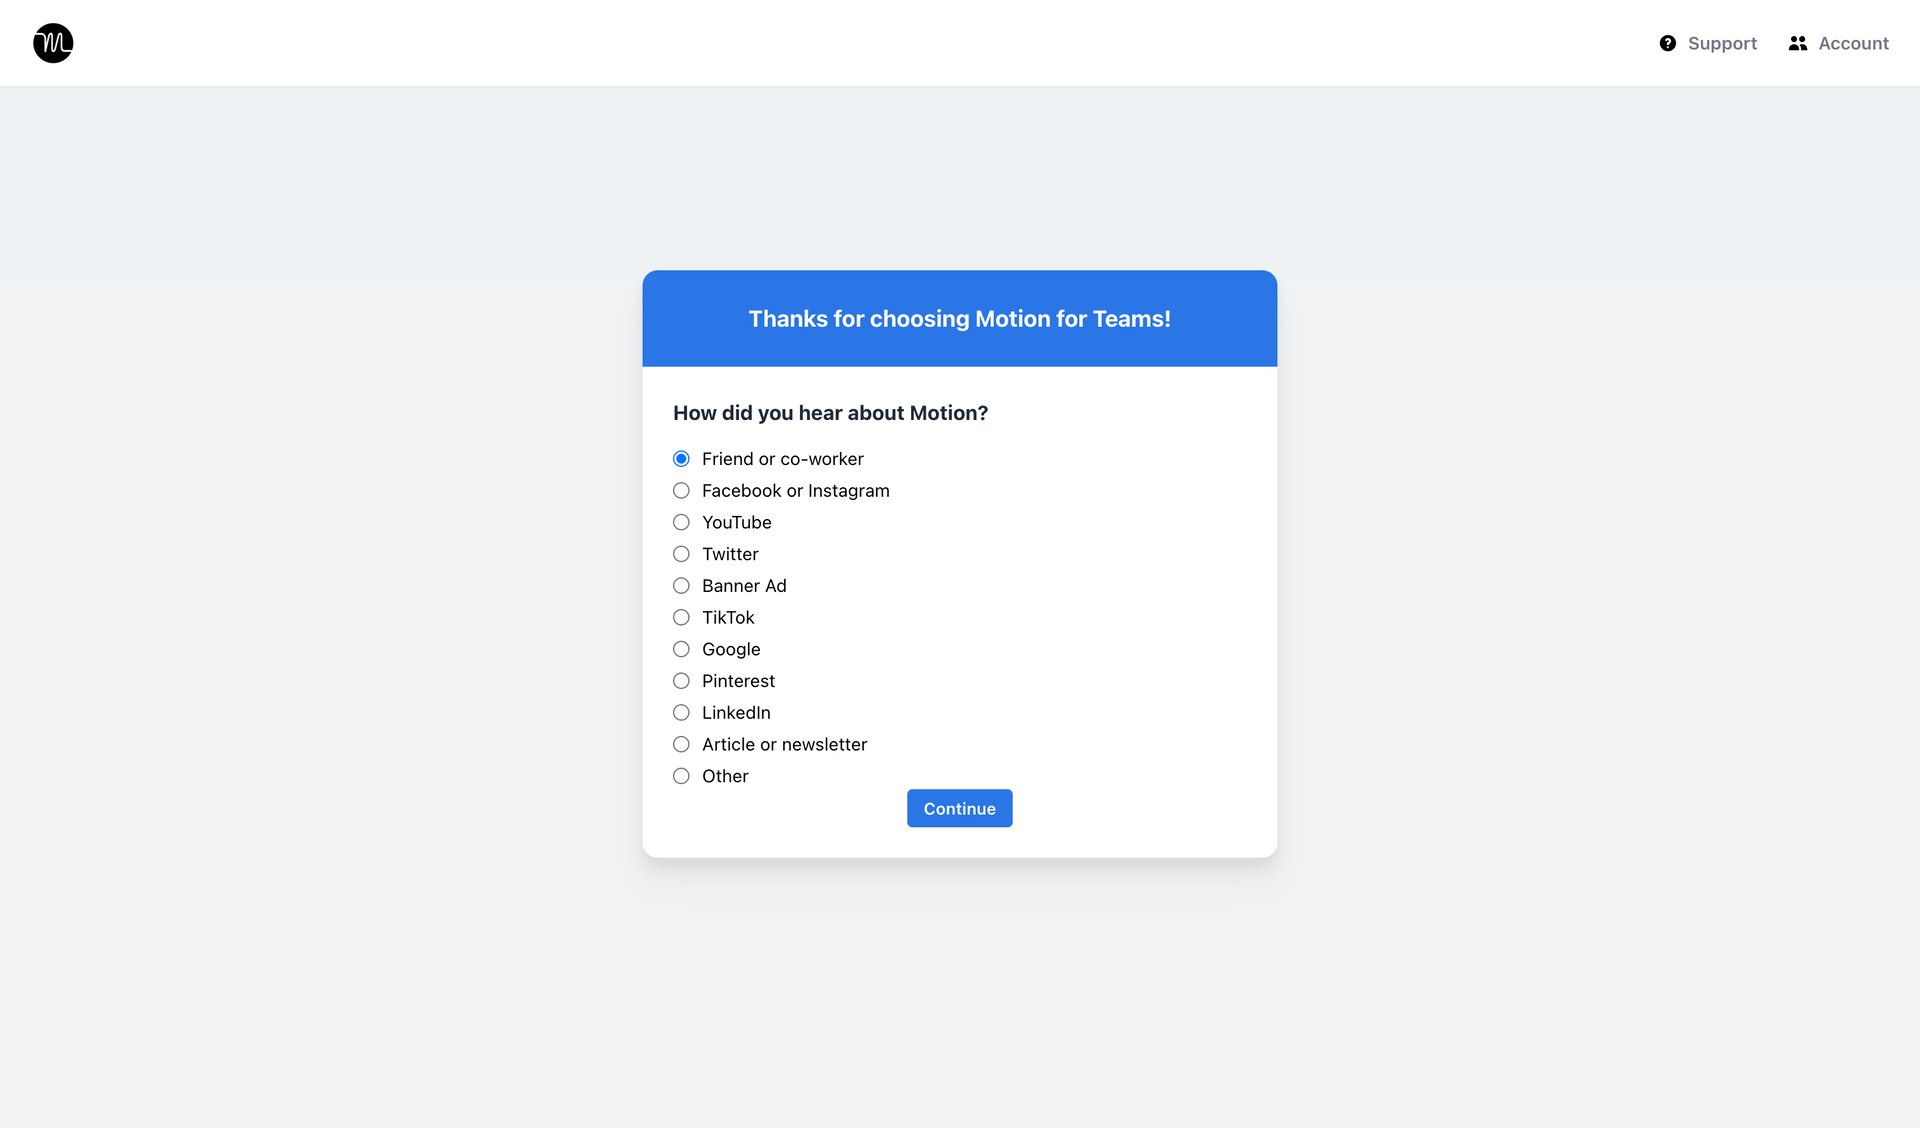Click the Support question mark icon
Image resolution: width=1920 pixels, height=1128 pixels.
[1668, 43]
